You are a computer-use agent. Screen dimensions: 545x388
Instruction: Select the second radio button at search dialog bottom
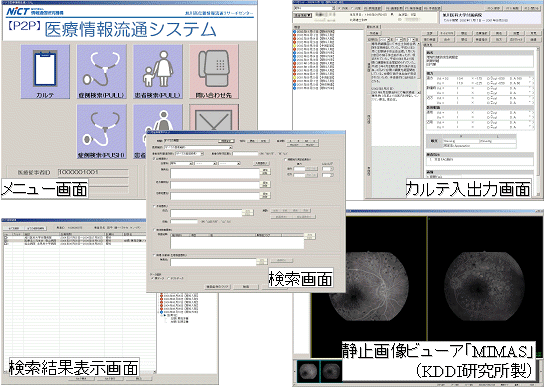click(169, 278)
